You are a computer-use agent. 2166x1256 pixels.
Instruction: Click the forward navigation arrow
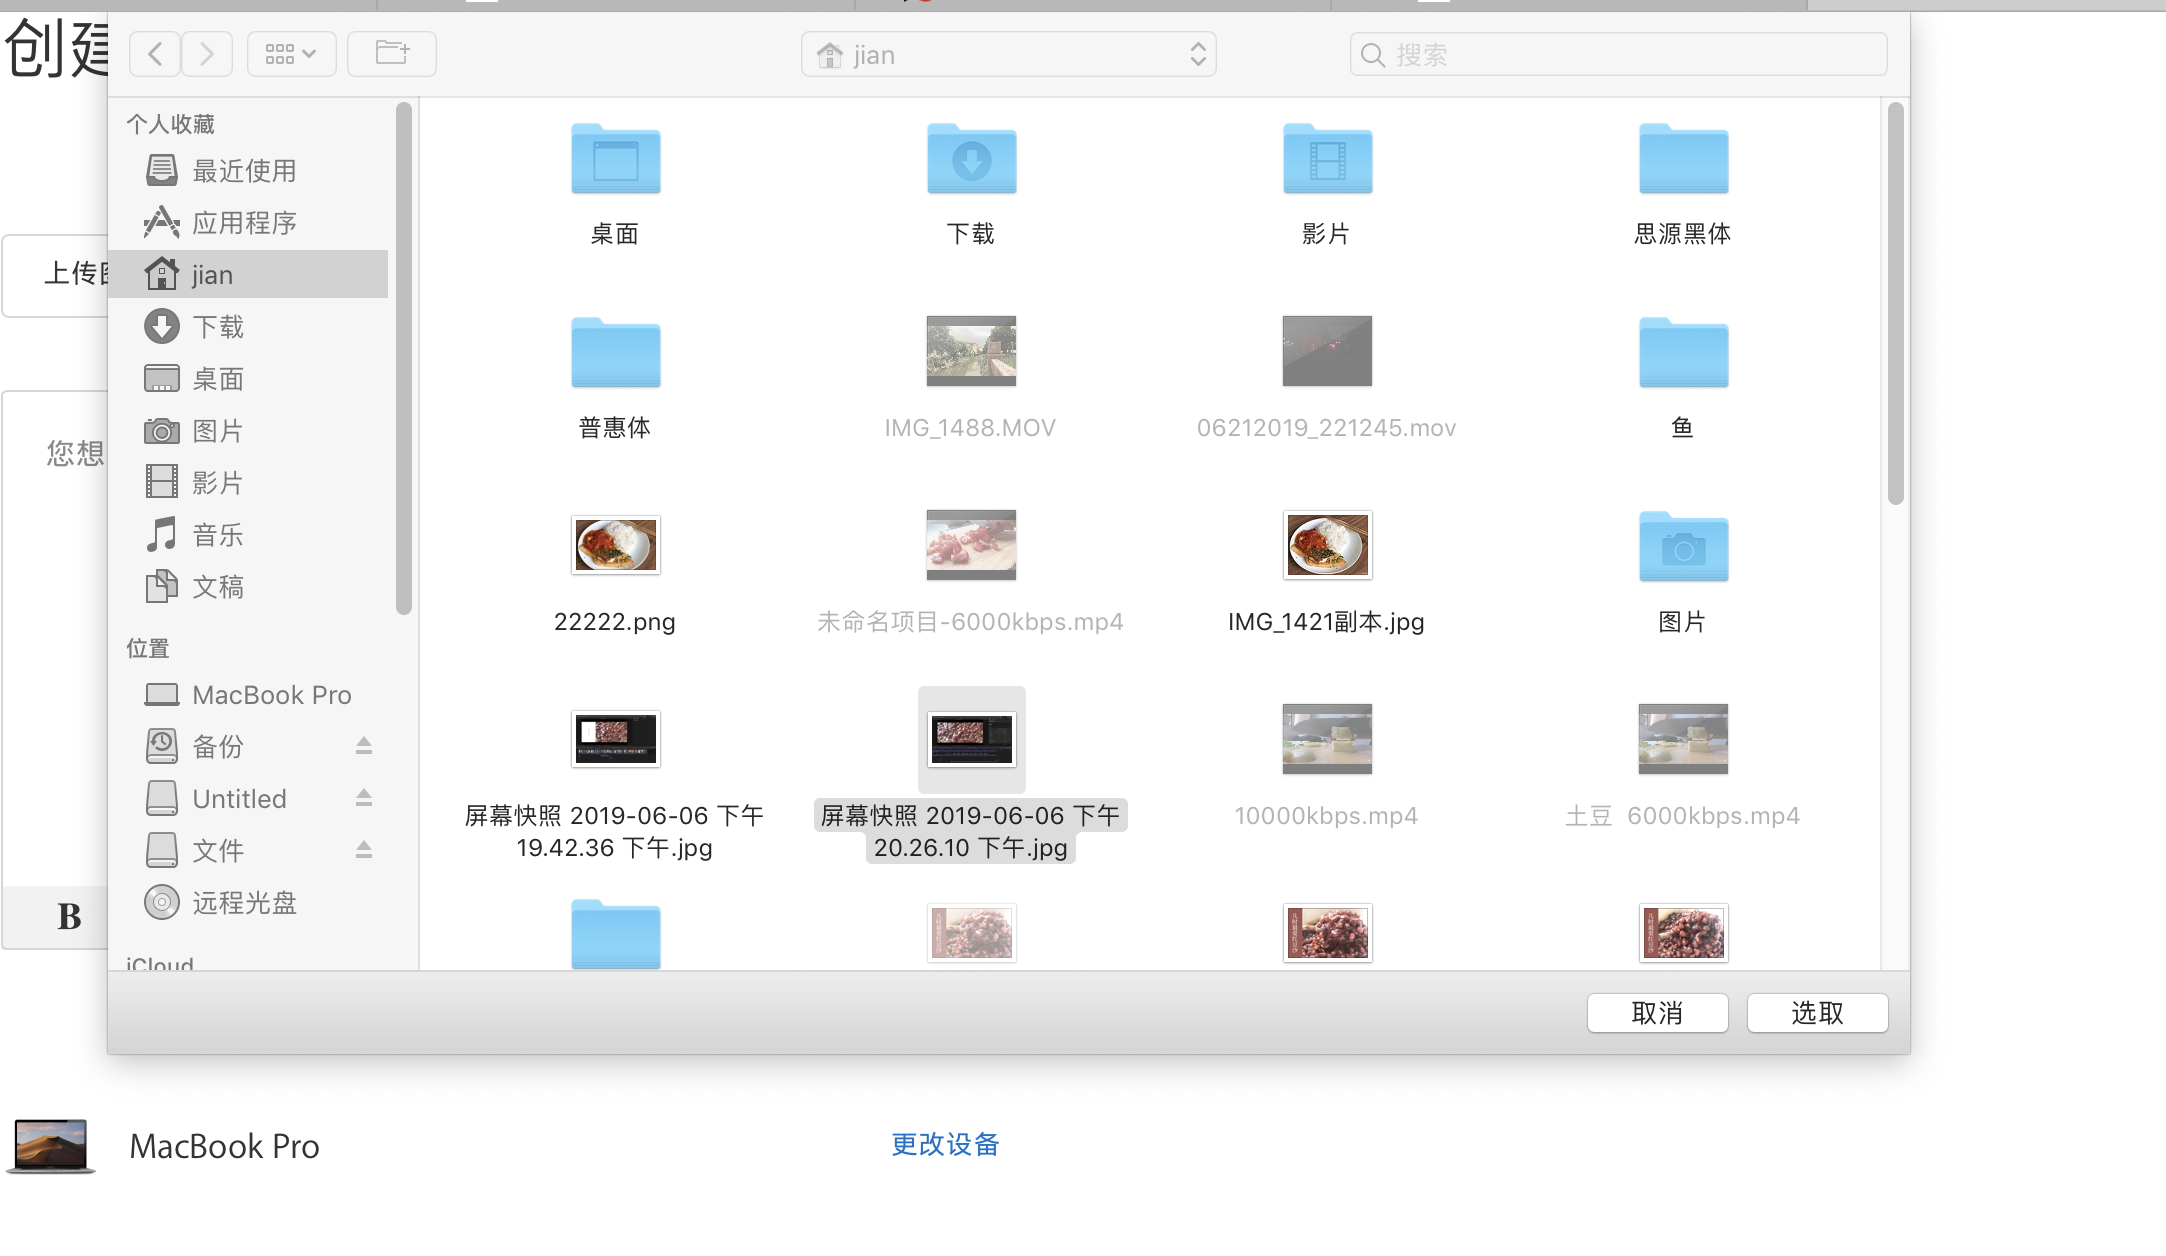207,54
